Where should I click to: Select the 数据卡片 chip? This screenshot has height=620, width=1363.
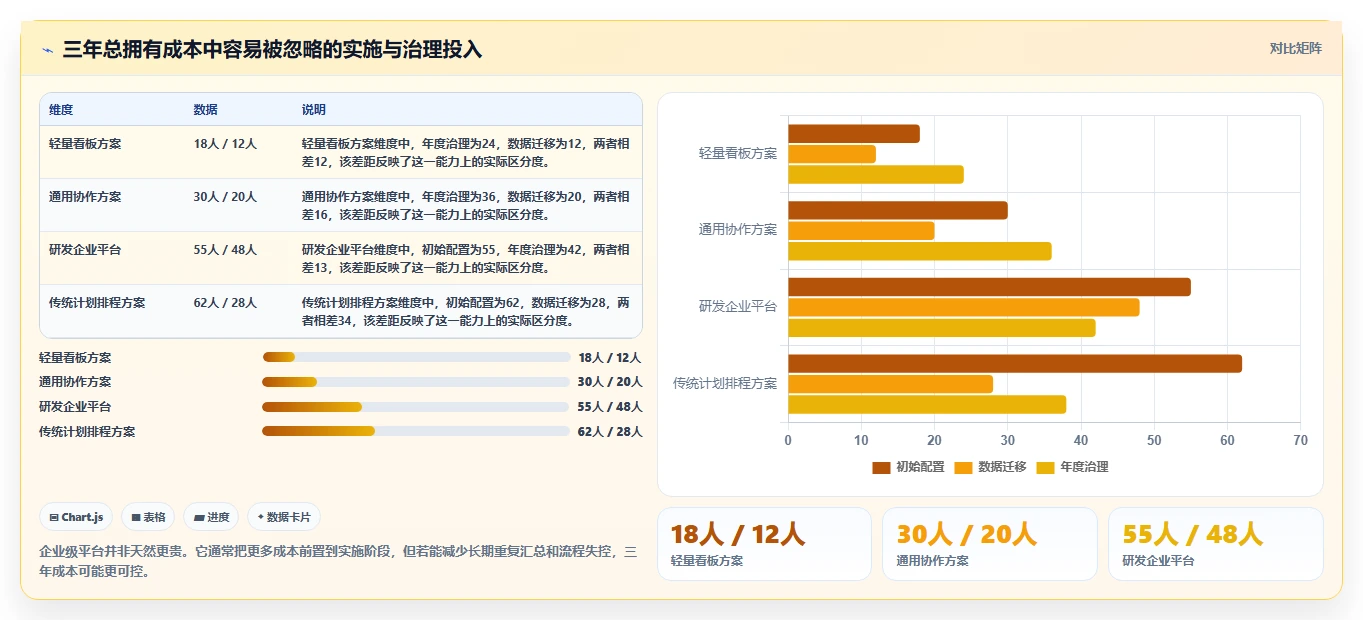[x=284, y=517]
